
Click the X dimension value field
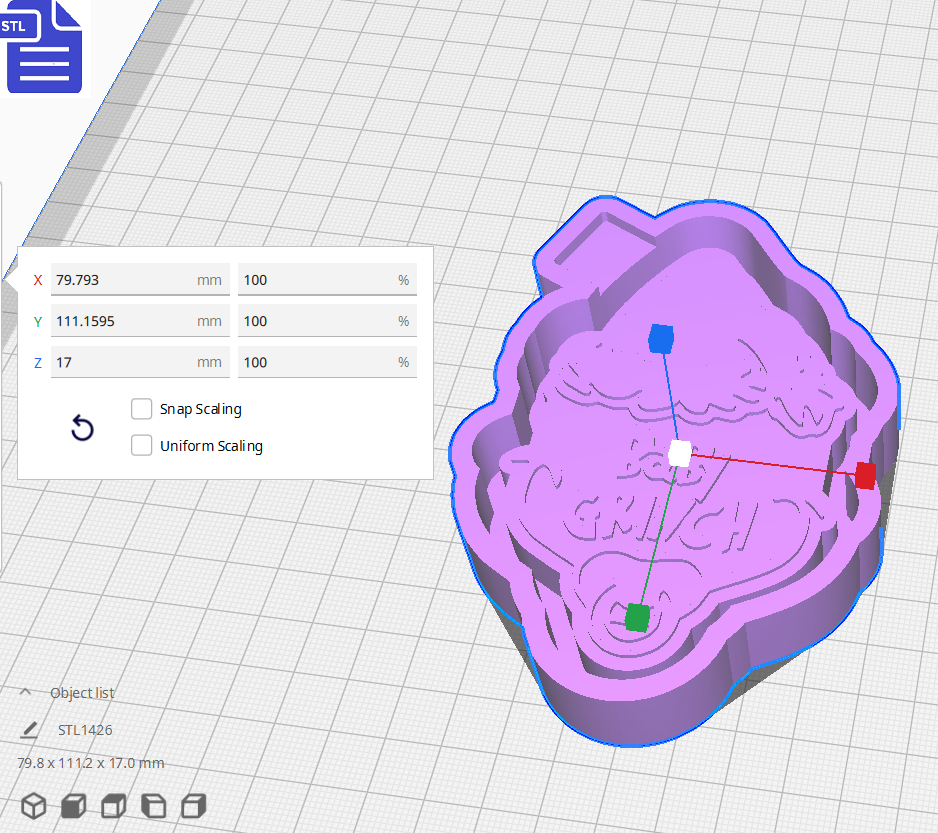pyautogui.click(x=130, y=280)
